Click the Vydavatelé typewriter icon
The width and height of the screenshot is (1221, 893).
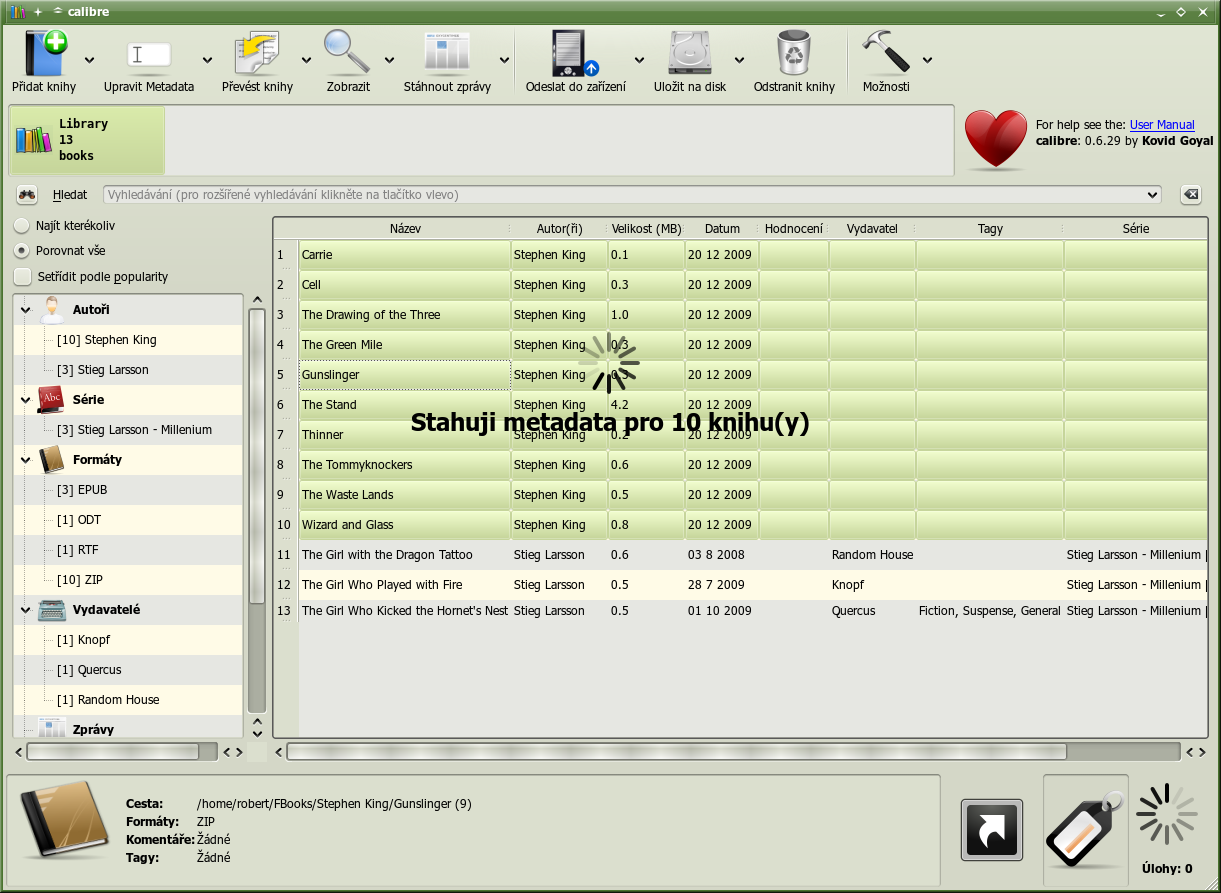coord(52,610)
